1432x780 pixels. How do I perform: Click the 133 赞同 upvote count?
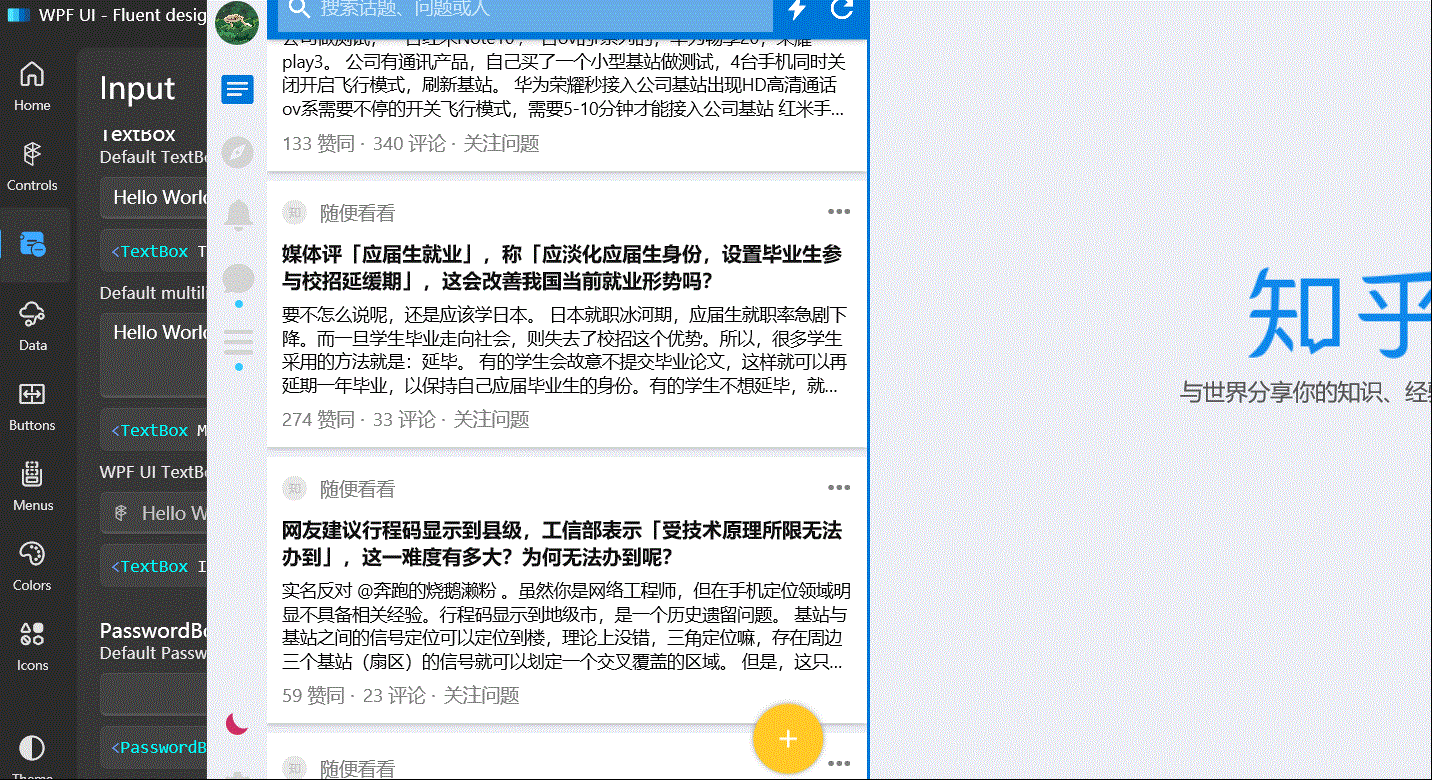[x=318, y=144]
